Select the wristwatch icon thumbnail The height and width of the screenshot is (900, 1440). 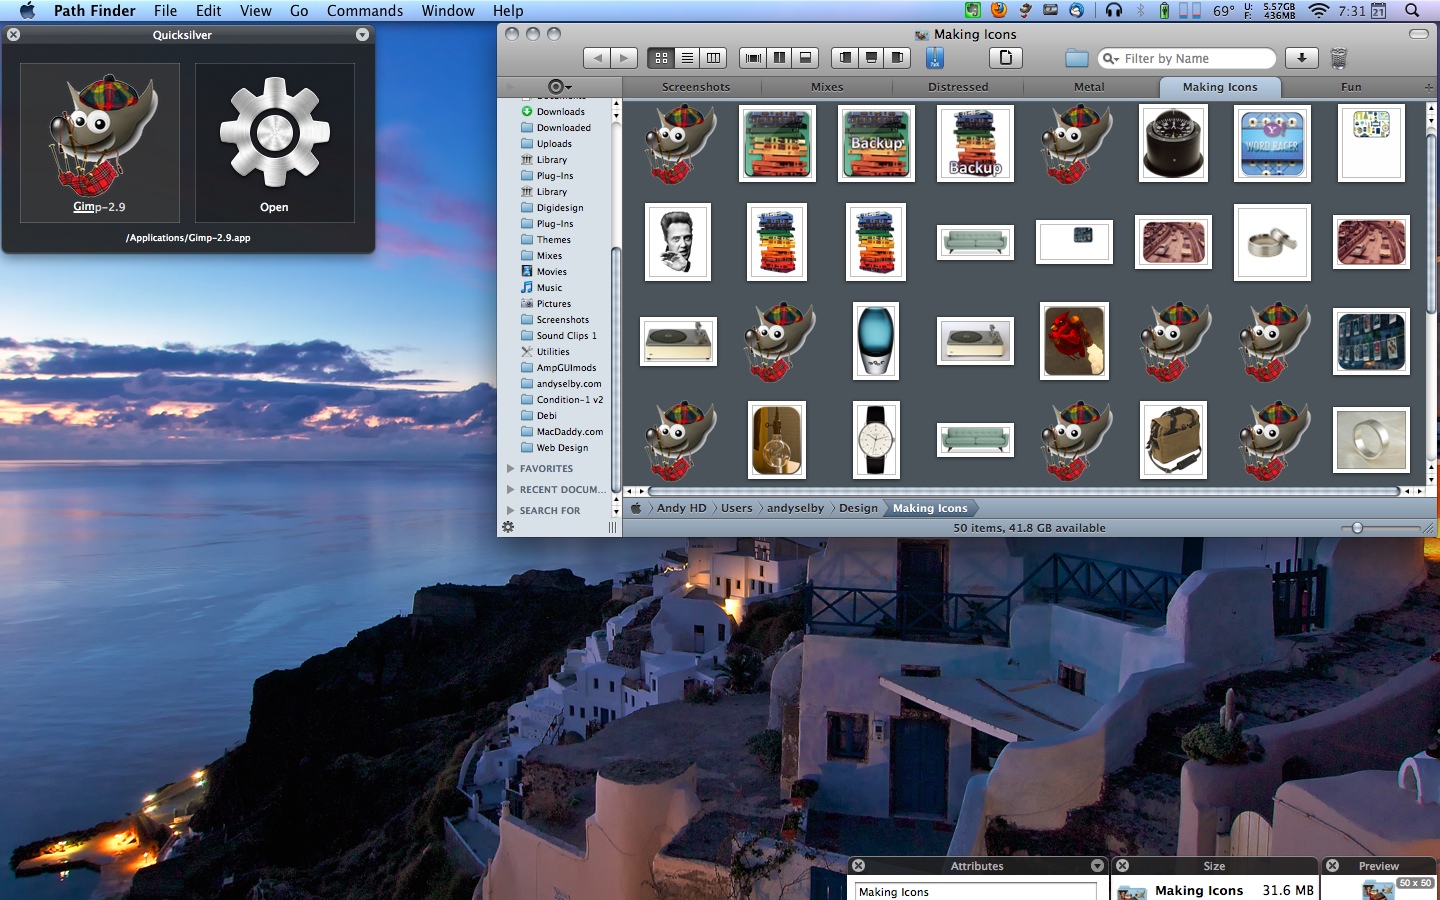(876, 440)
